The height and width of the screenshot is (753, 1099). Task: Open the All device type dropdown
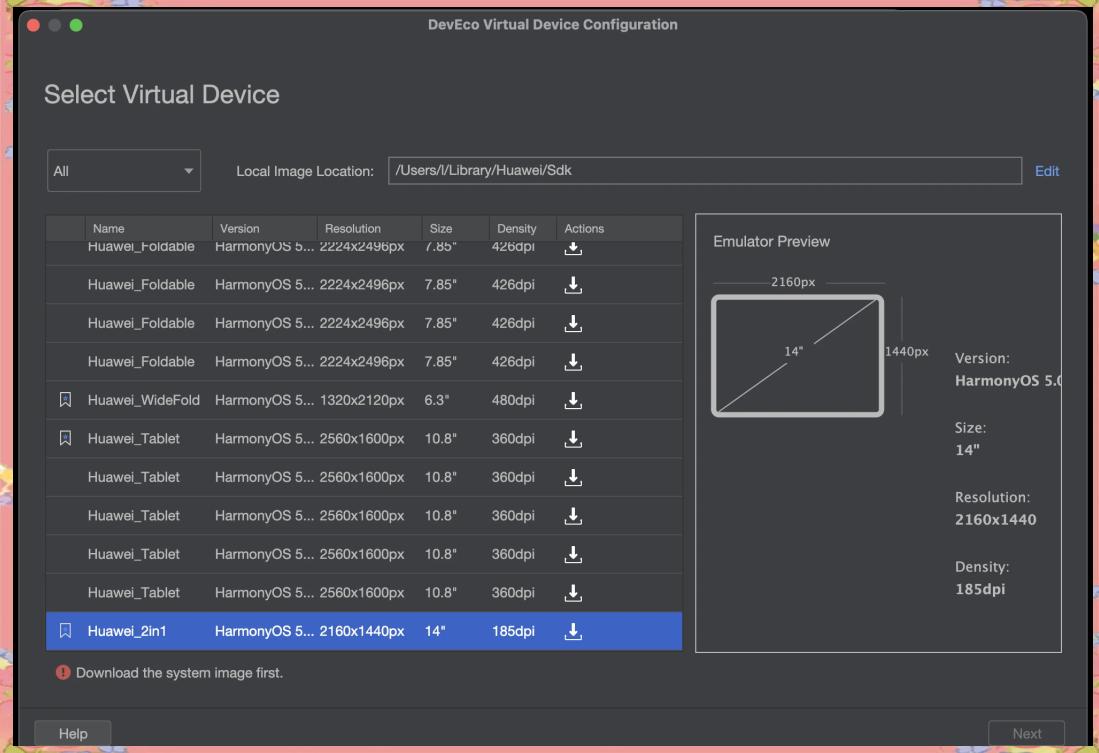click(x=123, y=170)
